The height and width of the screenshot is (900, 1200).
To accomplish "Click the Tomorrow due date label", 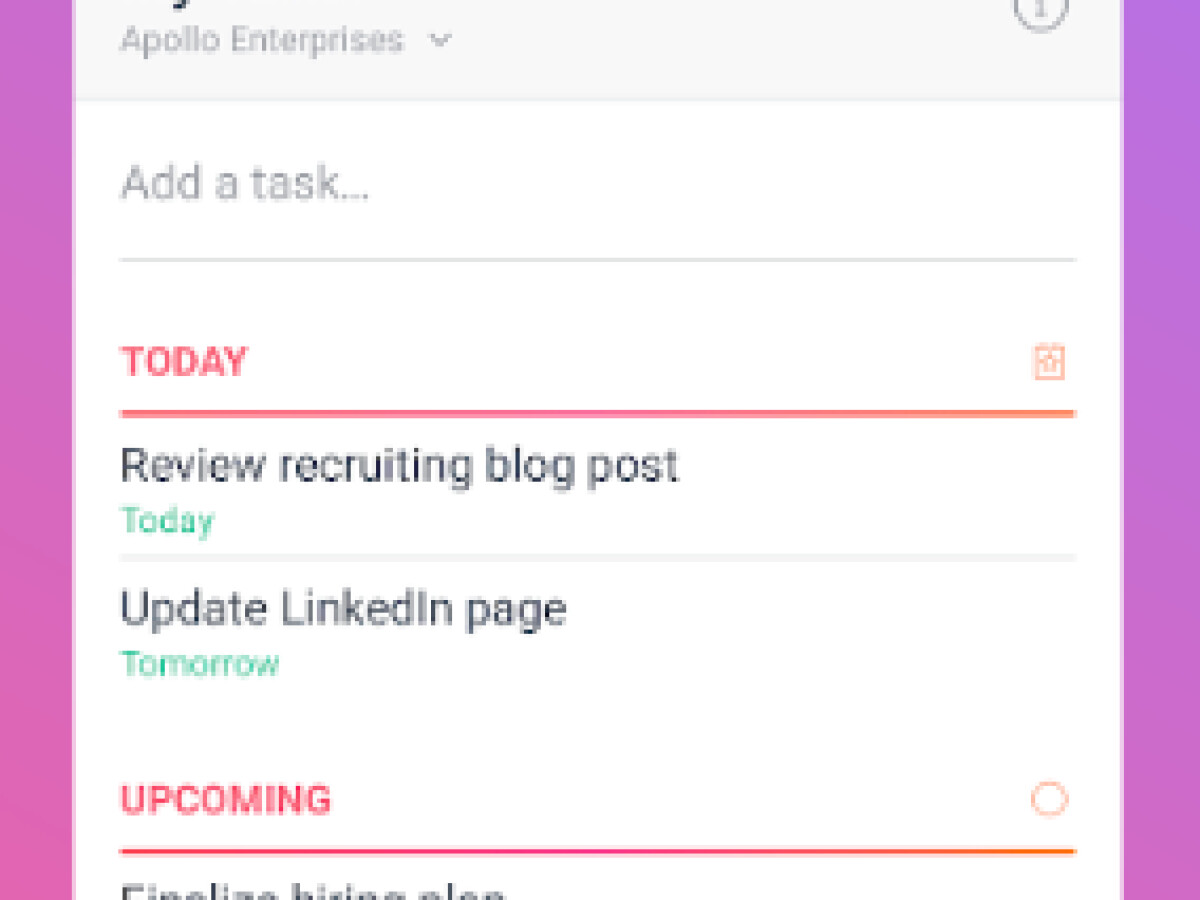I will click(199, 663).
